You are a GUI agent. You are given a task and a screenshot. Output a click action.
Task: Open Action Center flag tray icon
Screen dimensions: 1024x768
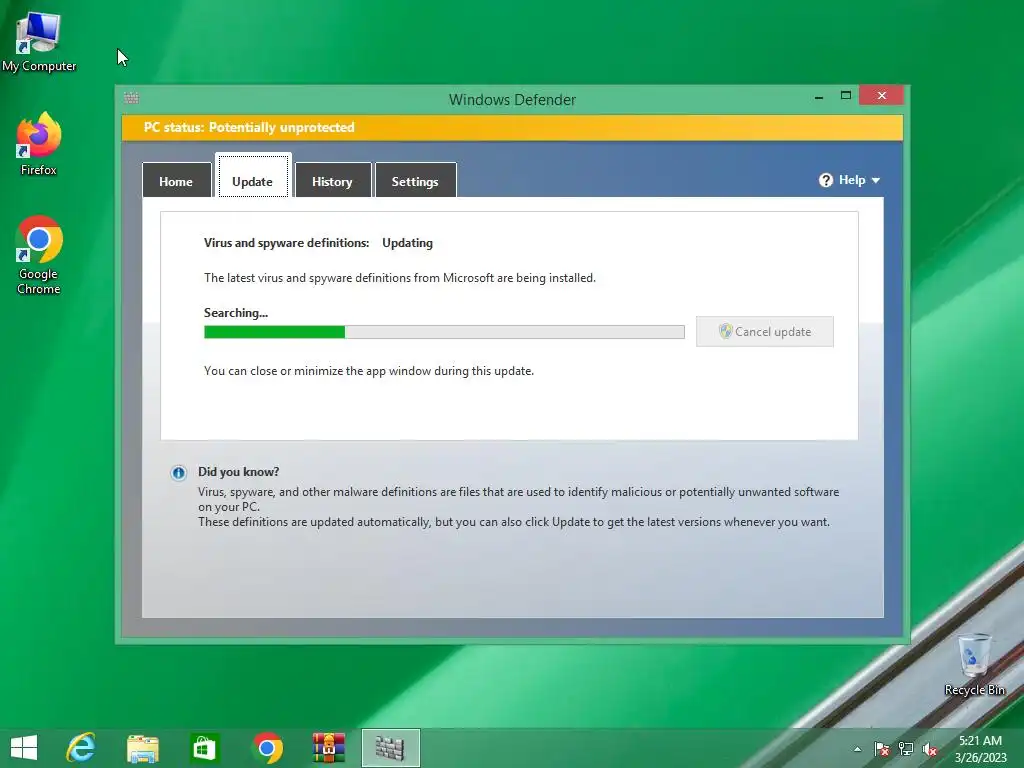coord(882,749)
